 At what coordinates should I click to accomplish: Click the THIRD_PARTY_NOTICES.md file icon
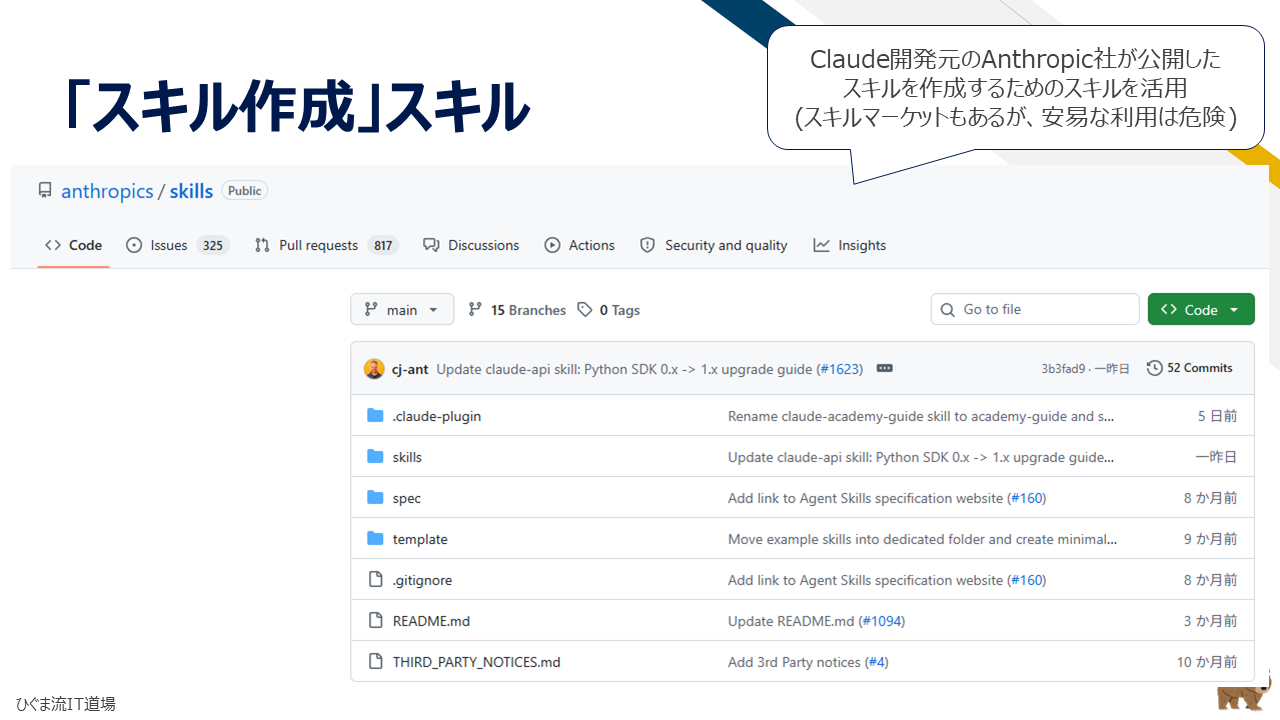(x=375, y=662)
